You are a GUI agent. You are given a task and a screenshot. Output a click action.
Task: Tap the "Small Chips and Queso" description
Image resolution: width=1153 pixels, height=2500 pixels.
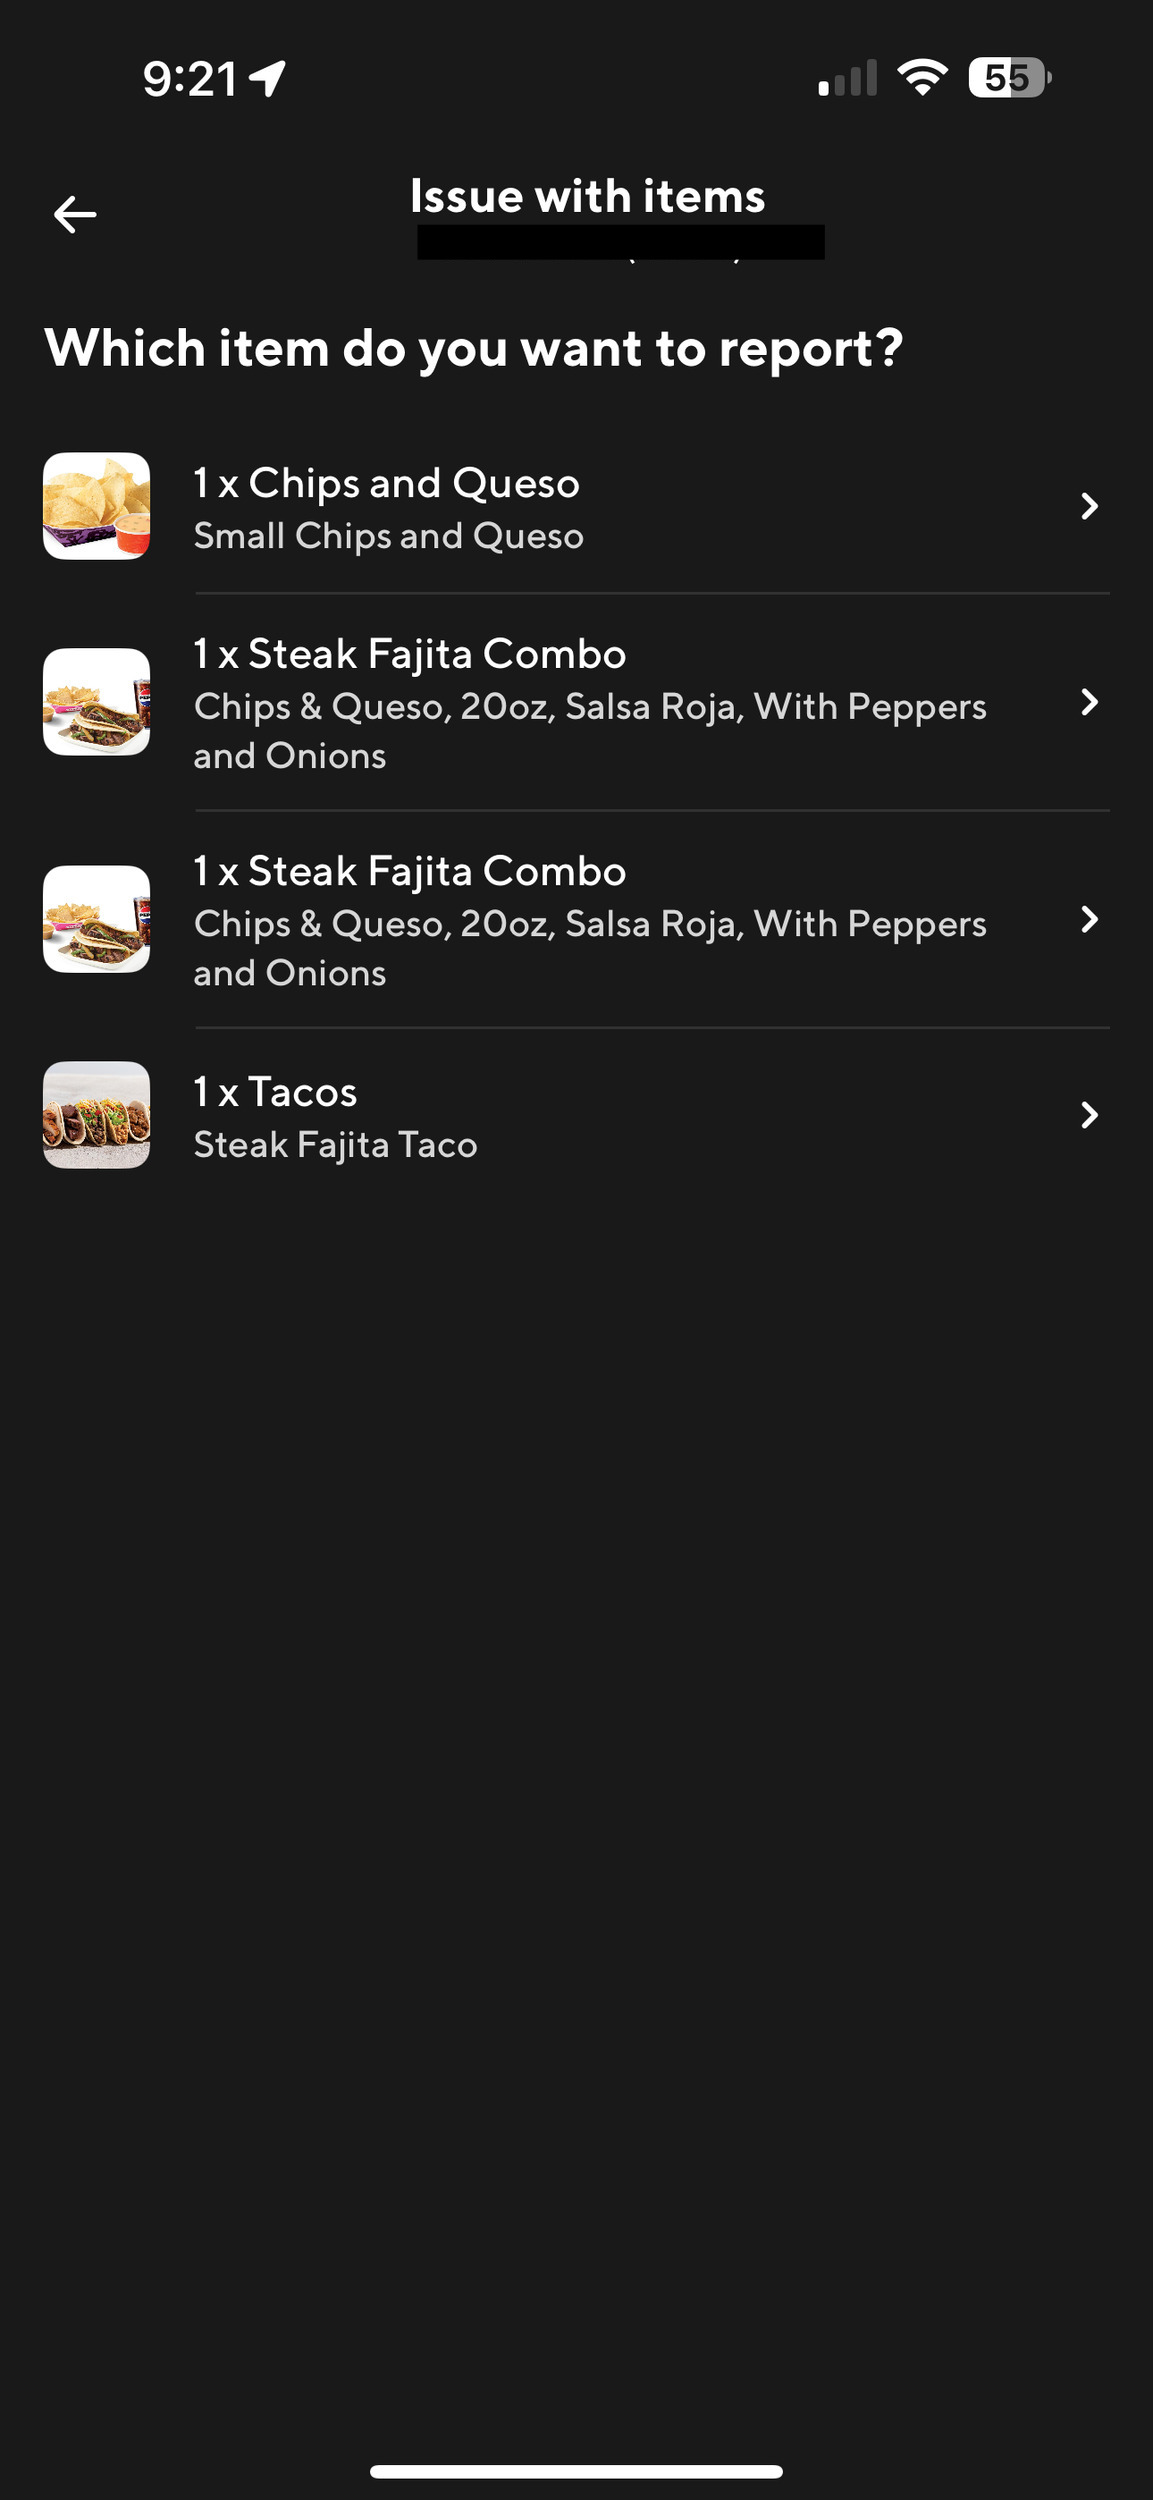tap(388, 537)
